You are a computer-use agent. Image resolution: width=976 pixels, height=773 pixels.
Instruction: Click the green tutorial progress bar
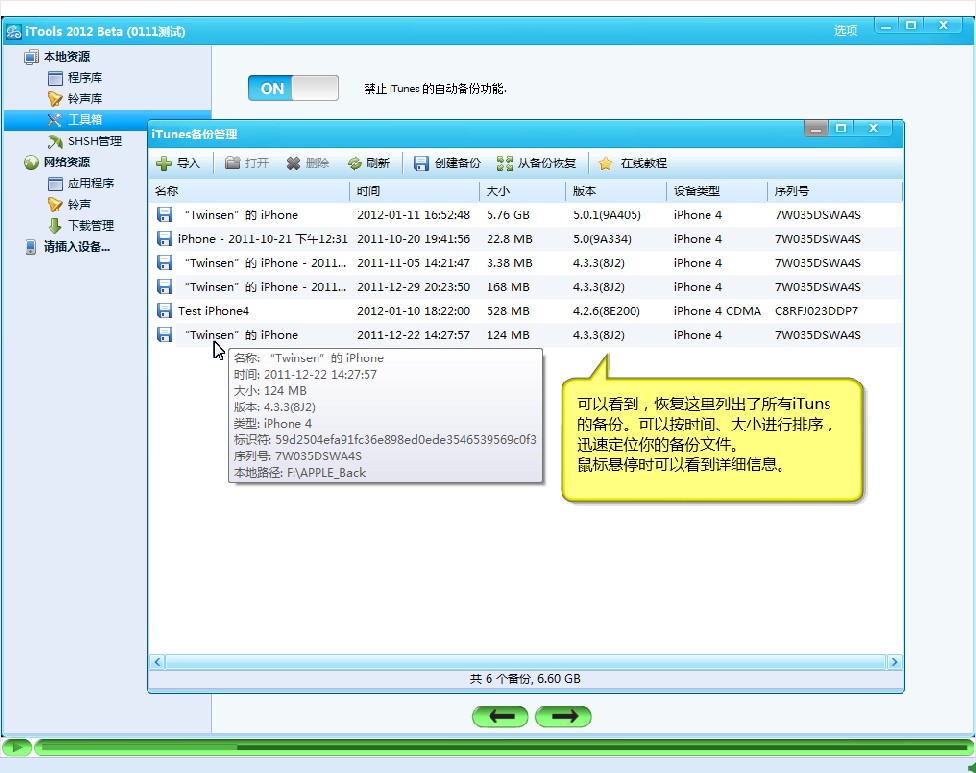pos(500,747)
